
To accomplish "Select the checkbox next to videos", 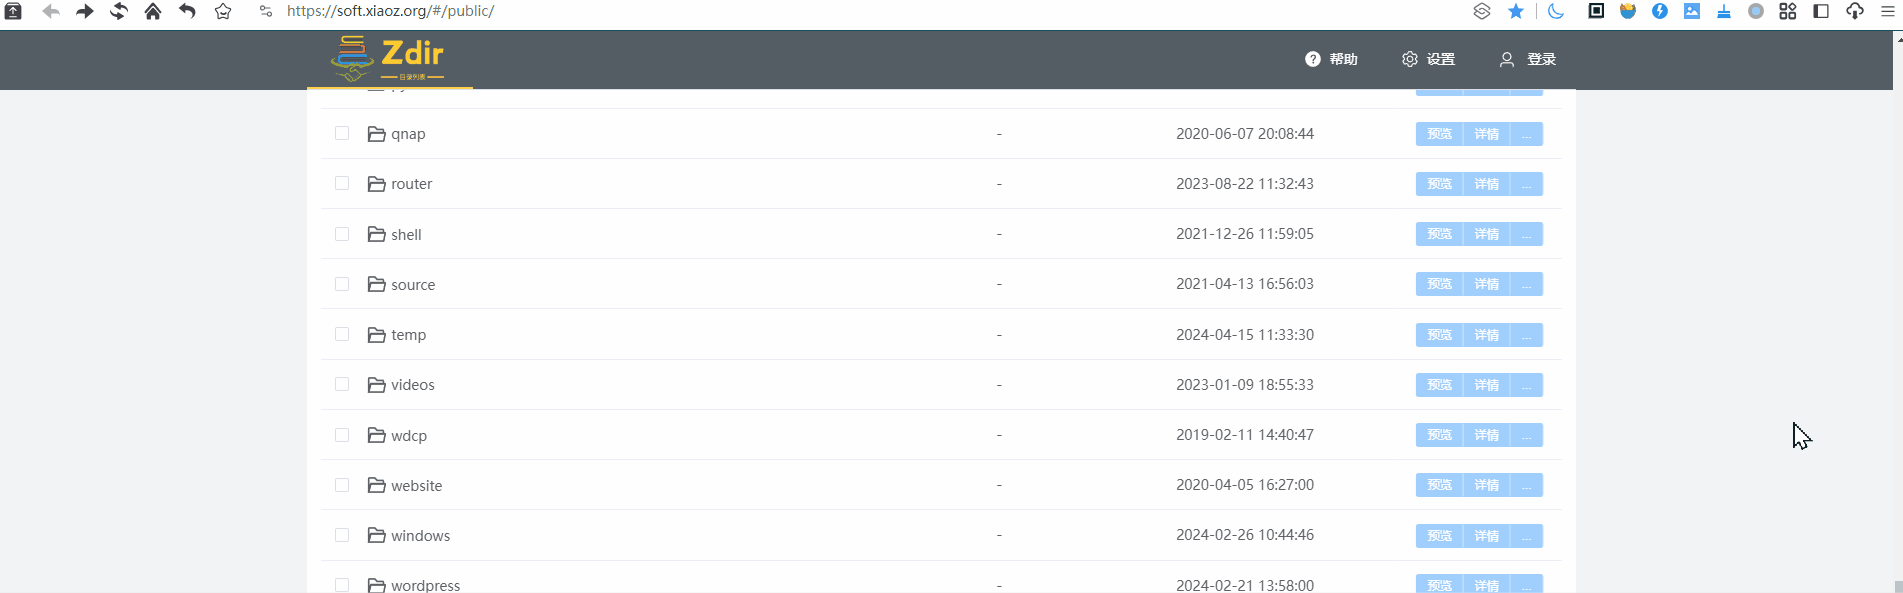I will tap(342, 384).
